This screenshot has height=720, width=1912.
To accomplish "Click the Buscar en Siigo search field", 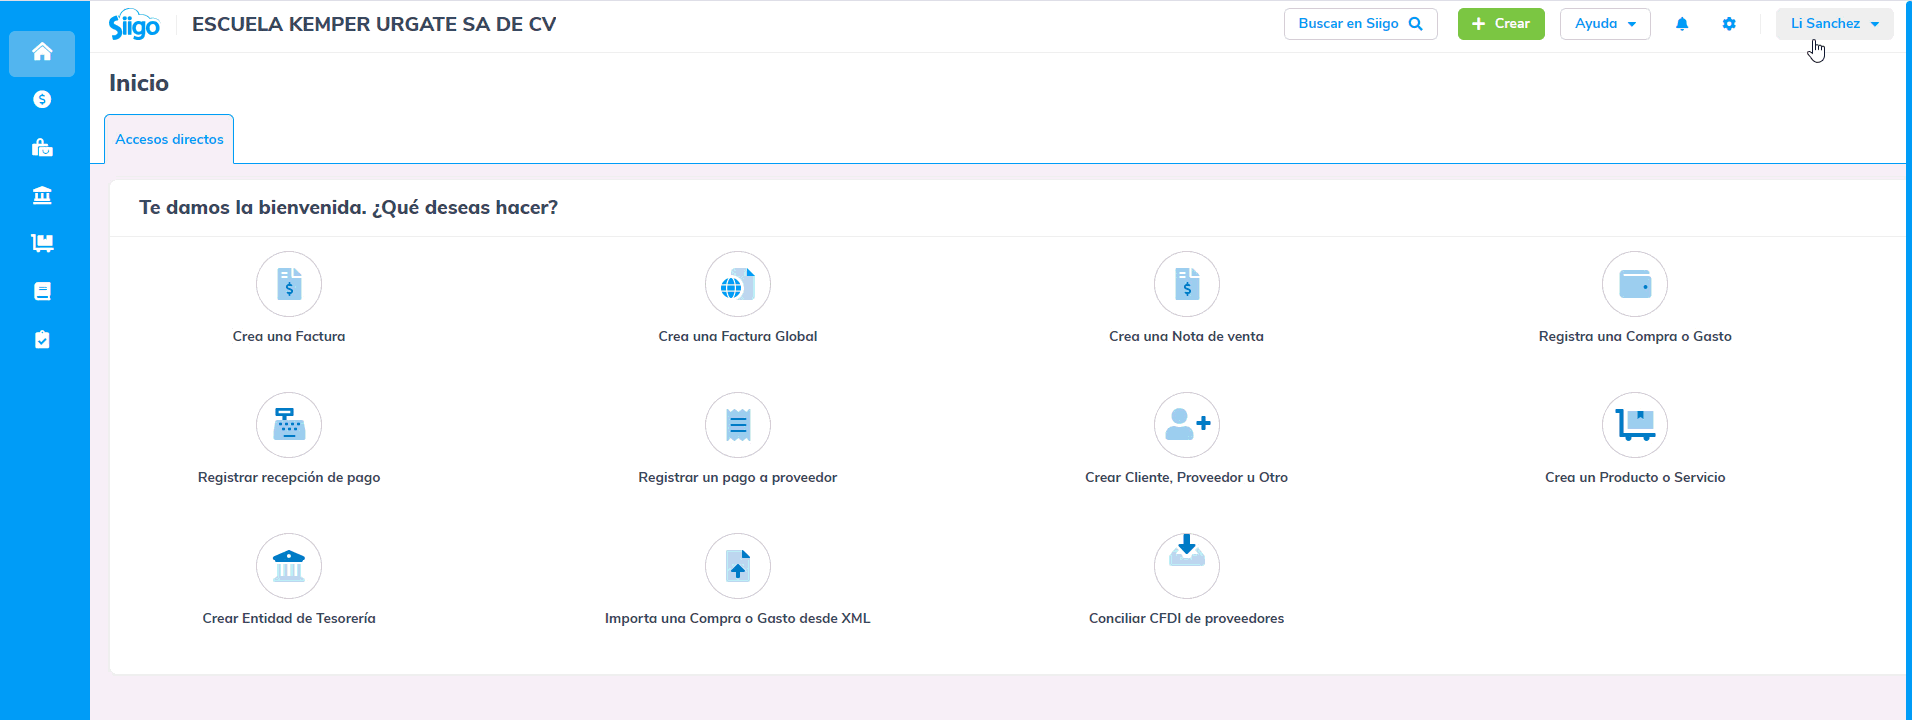I will 1360,24.
